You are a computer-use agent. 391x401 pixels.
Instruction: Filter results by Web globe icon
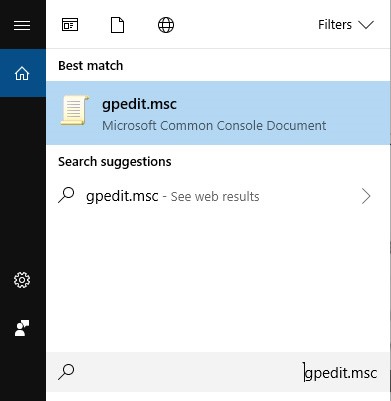(x=166, y=25)
